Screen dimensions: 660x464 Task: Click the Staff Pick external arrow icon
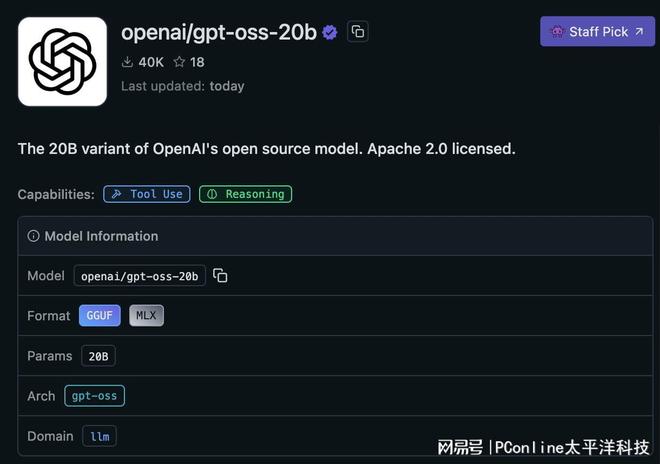pos(639,32)
